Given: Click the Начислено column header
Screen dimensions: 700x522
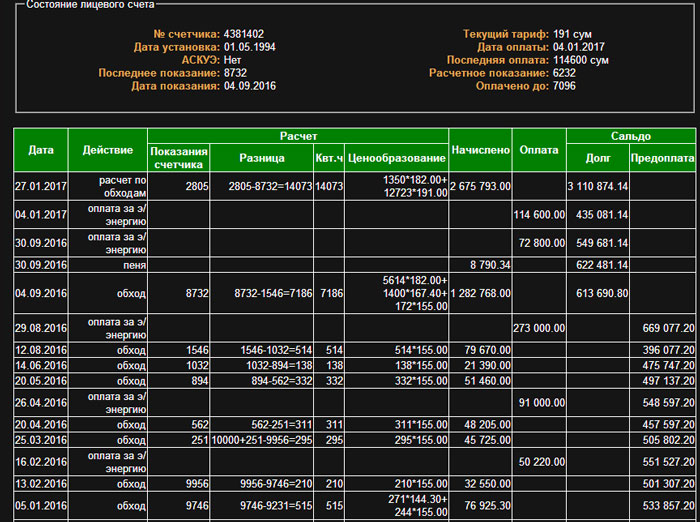Looking at the screenshot, I should (481, 150).
